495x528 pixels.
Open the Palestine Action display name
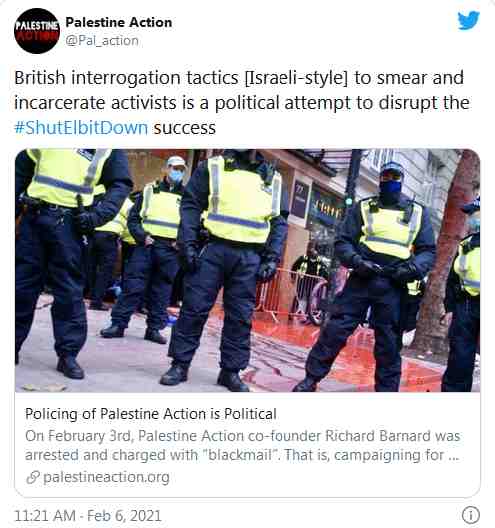(x=119, y=22)
